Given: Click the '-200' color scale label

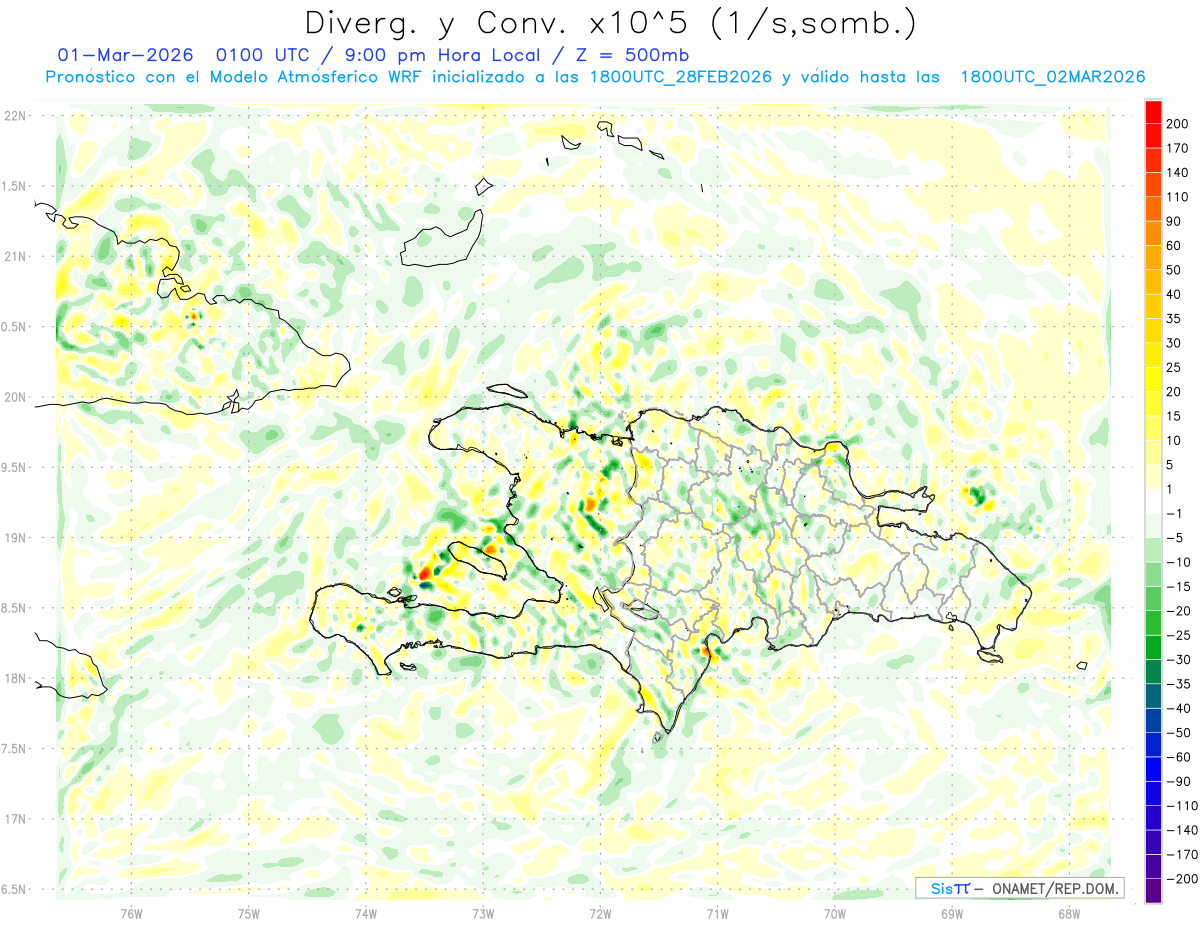Looking at the screenshot, I should click(x=1182, y=878).
